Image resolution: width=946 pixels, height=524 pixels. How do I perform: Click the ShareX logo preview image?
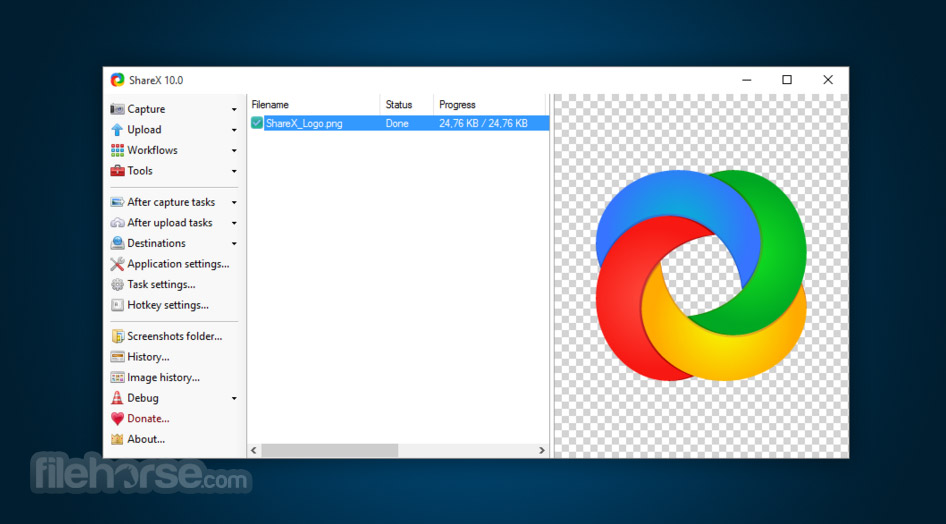[701, 276]
